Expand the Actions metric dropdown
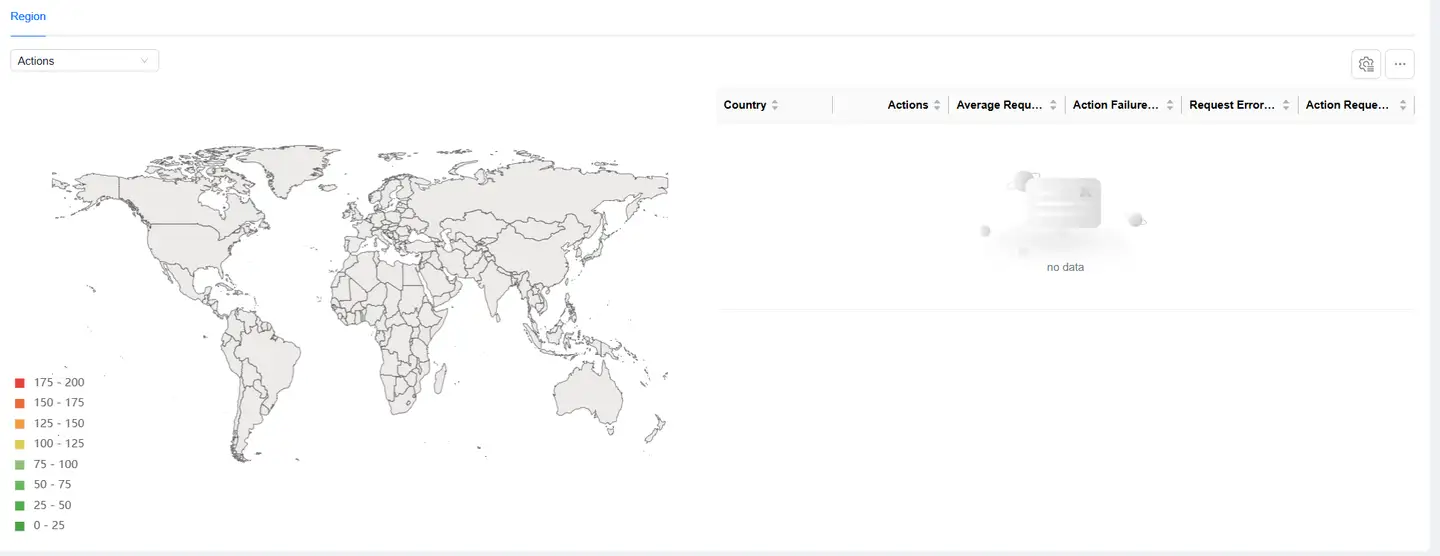Screen dimensions: 1440x556 pyautogui.click(x=84, y=61)
